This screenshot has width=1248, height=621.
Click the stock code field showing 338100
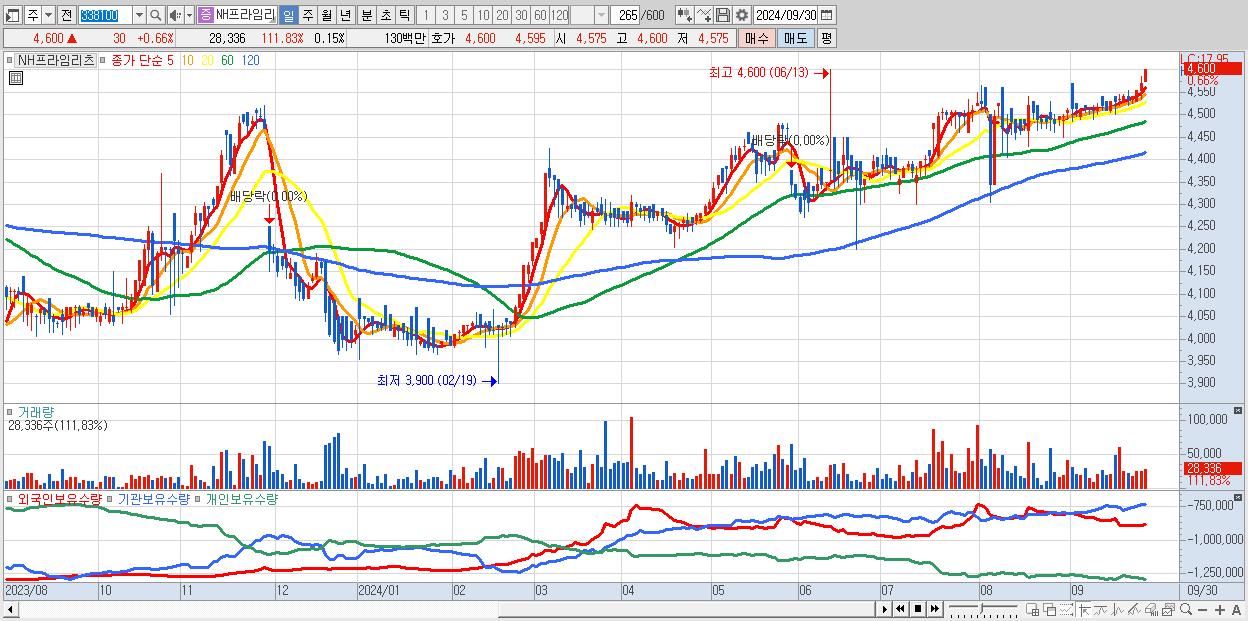tap(104, 15)
